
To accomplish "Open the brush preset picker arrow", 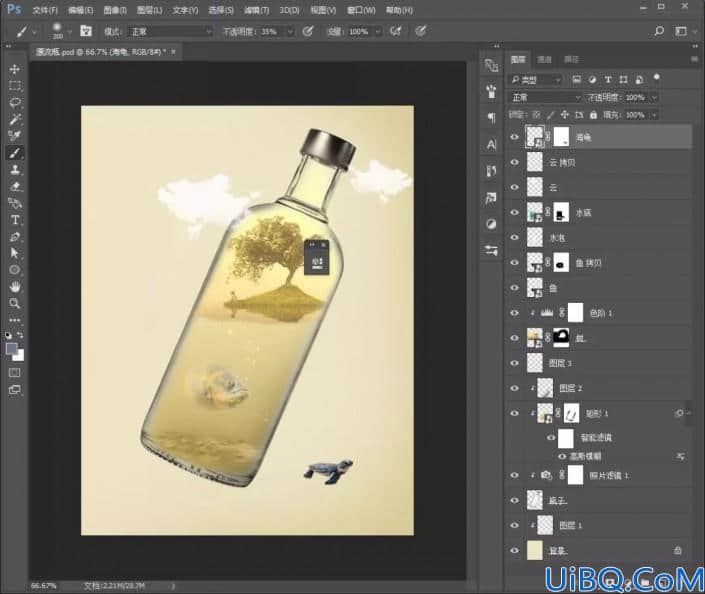I will tap(69, 32).
